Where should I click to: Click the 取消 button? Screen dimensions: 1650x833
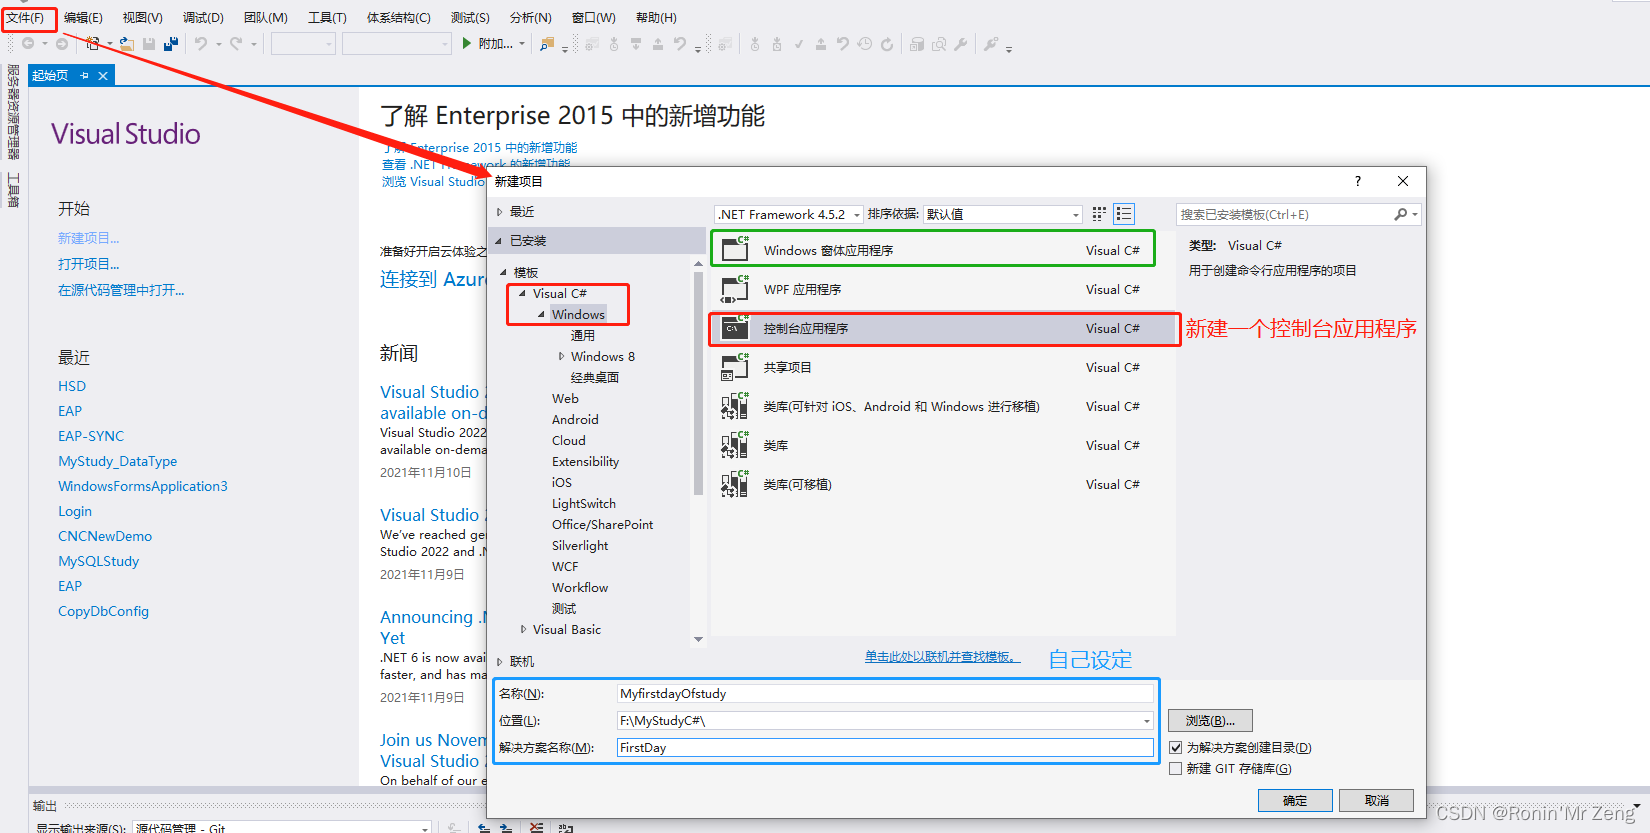pyautogui.click(x=1376, y=800)
